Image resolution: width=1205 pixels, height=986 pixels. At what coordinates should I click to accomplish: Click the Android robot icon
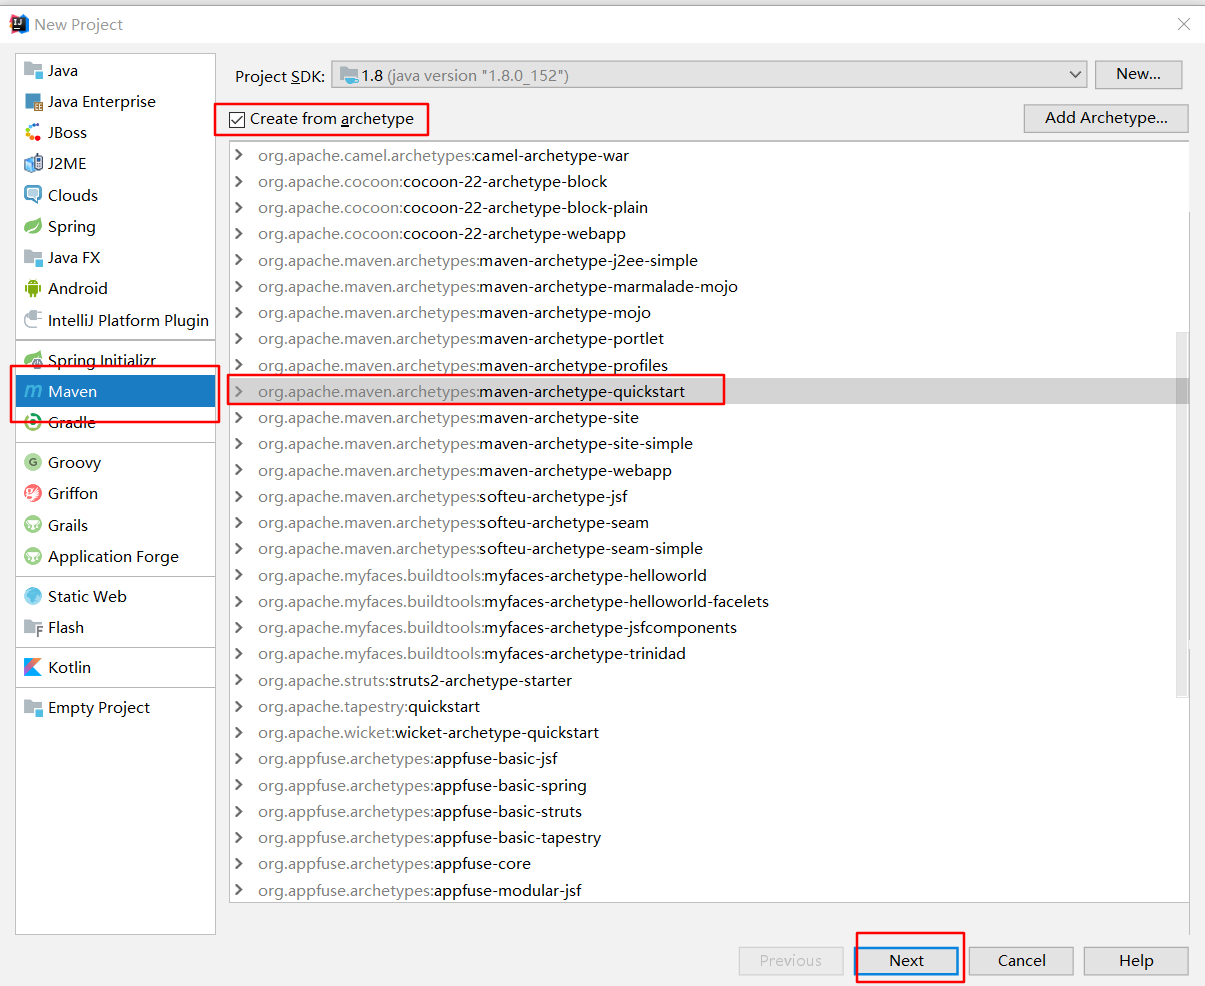[33, 289]
